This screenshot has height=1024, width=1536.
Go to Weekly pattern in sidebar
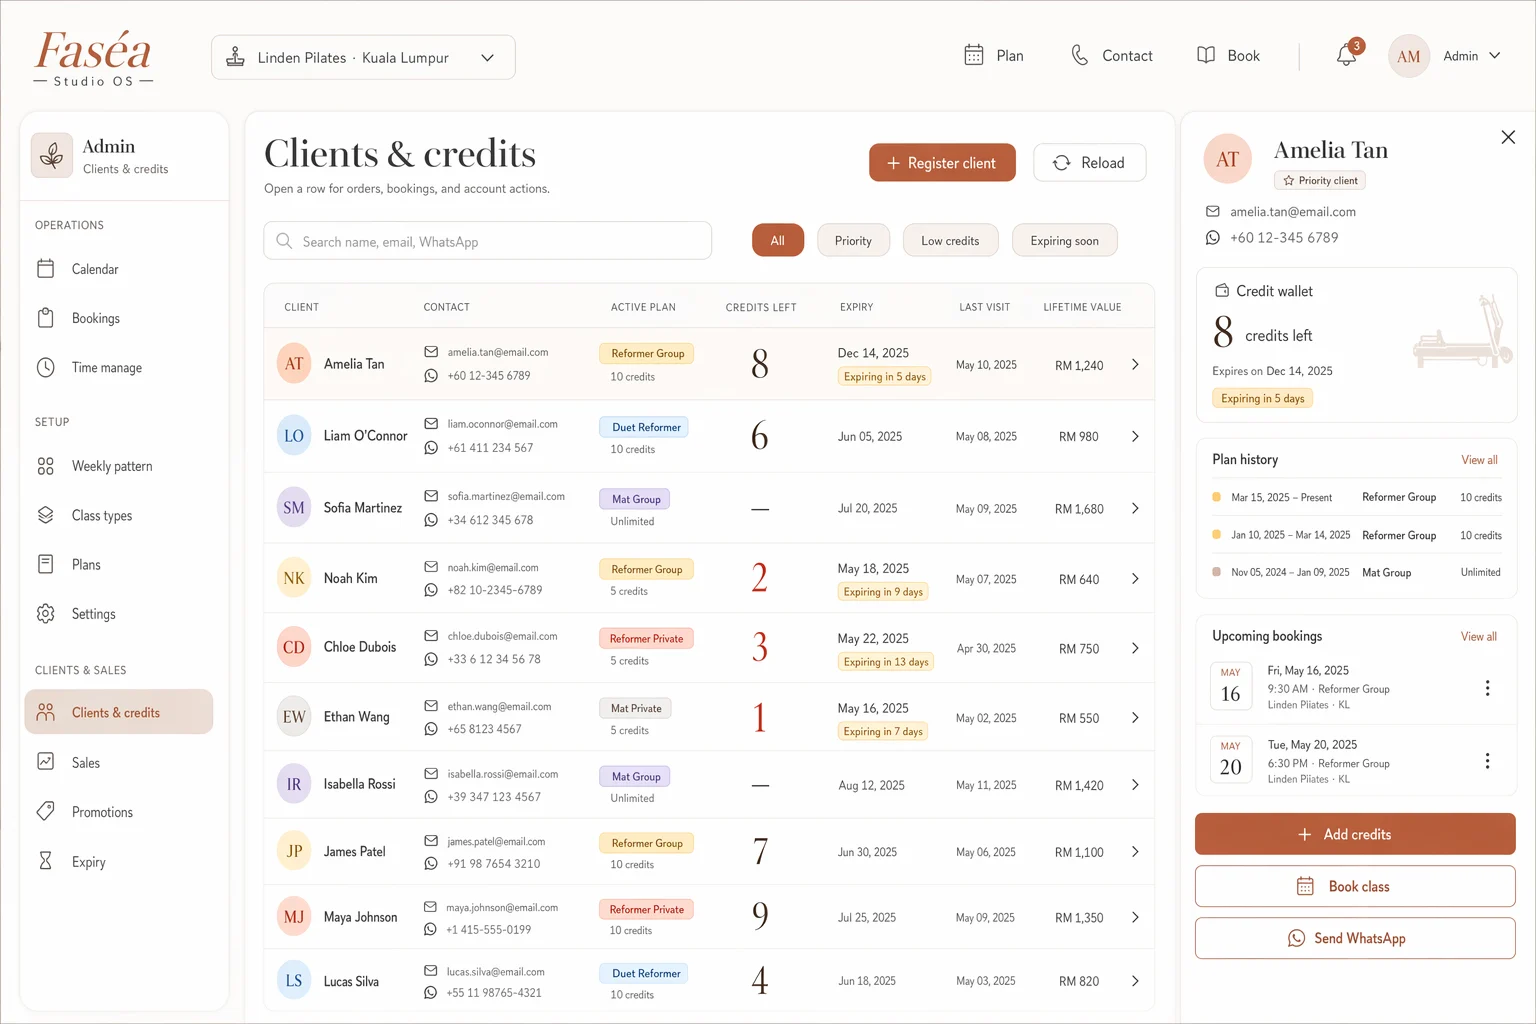tap(119, 466)
